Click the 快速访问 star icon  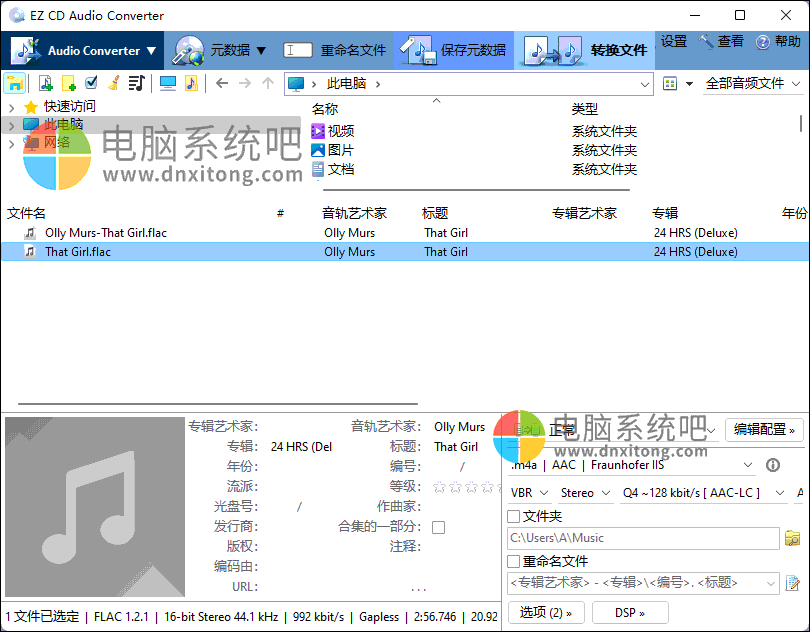click(31, 107)
